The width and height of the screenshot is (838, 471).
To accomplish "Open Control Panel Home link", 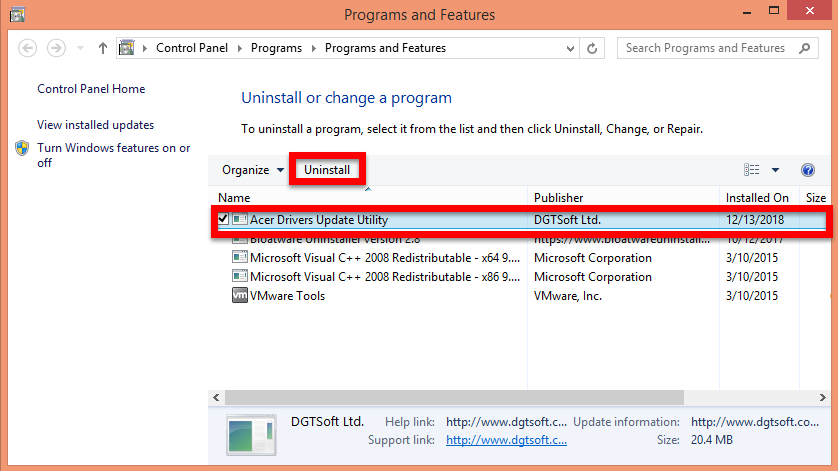I will point(91,89).
